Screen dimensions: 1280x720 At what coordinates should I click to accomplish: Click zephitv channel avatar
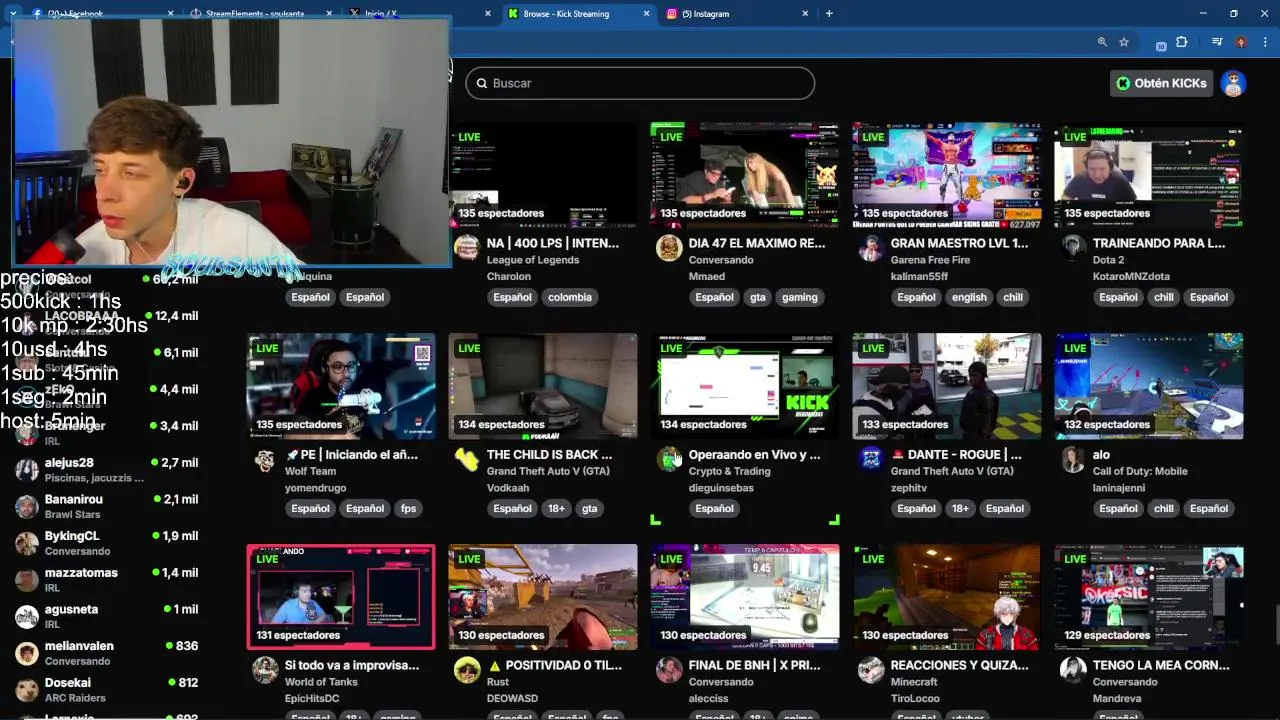871,459
